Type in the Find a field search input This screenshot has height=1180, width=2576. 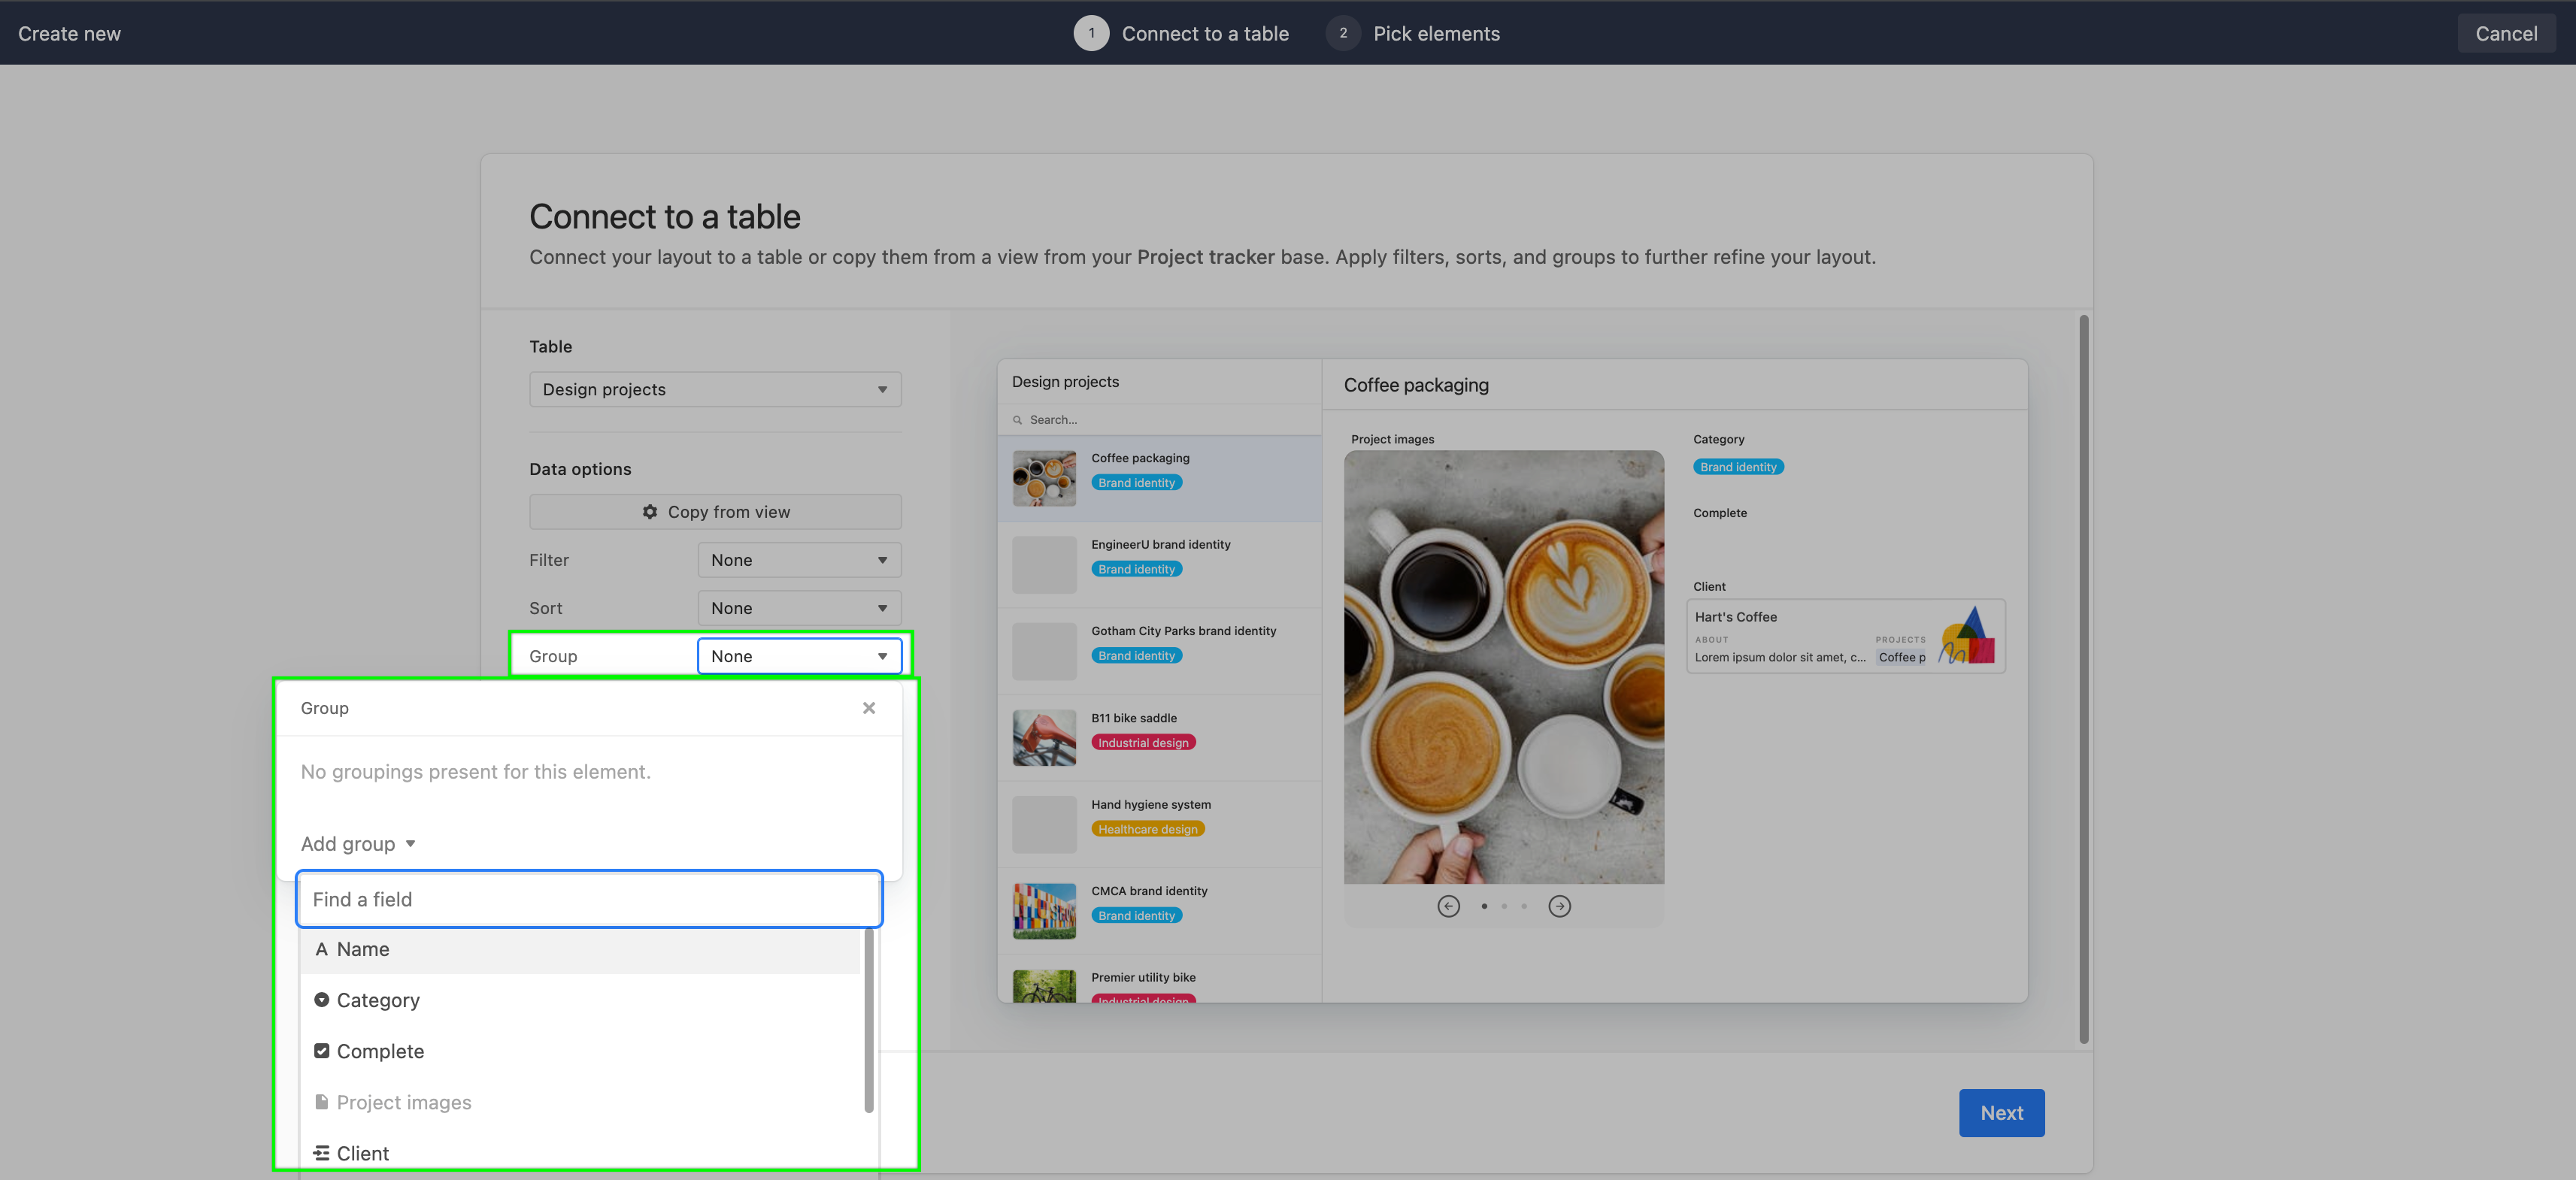click(x=586, y=897)
